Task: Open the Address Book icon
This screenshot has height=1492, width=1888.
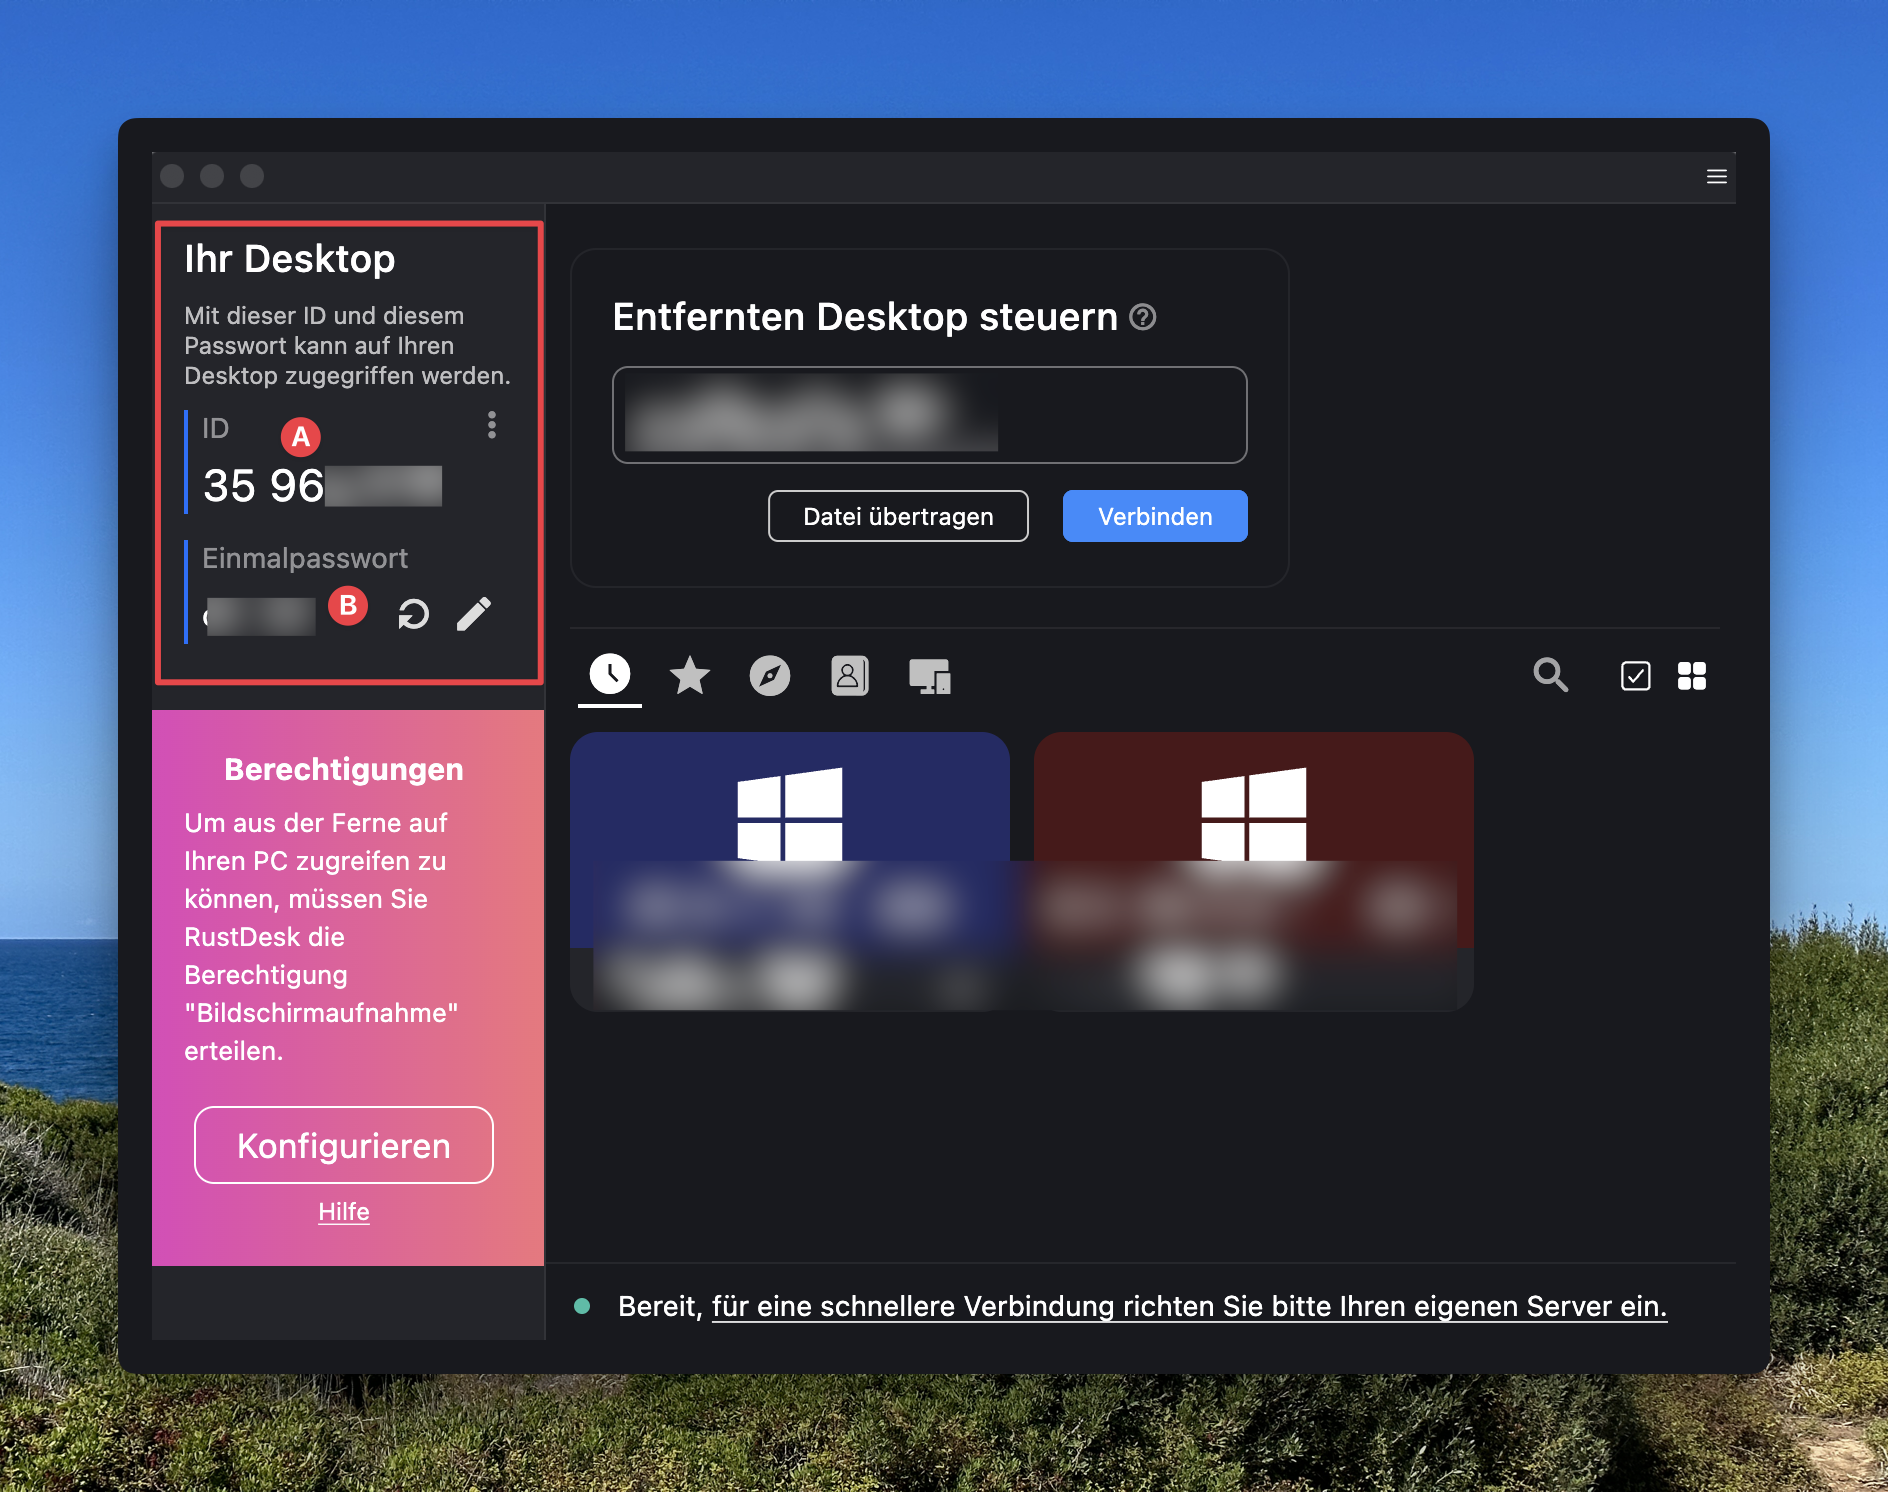Action: pyautogui.click(x=849, y=676)
